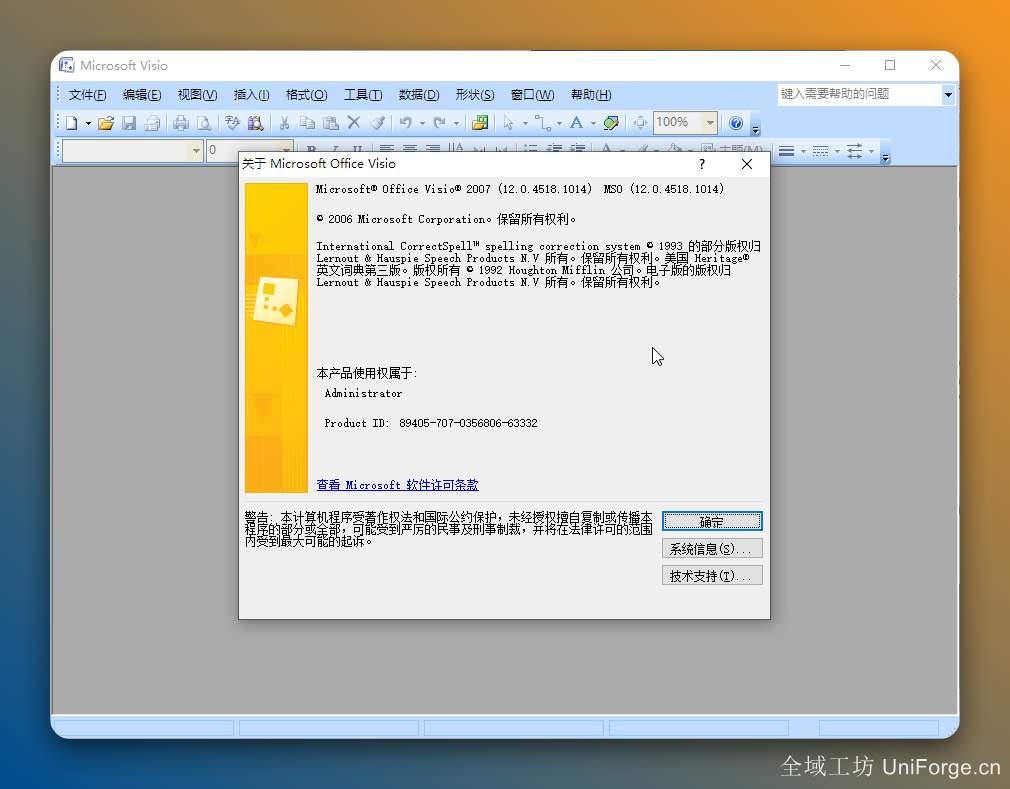The width and height of the screenshot is (1010, 789).
Task: Click the Visio app icon in title bar
Action: (66, 65)
